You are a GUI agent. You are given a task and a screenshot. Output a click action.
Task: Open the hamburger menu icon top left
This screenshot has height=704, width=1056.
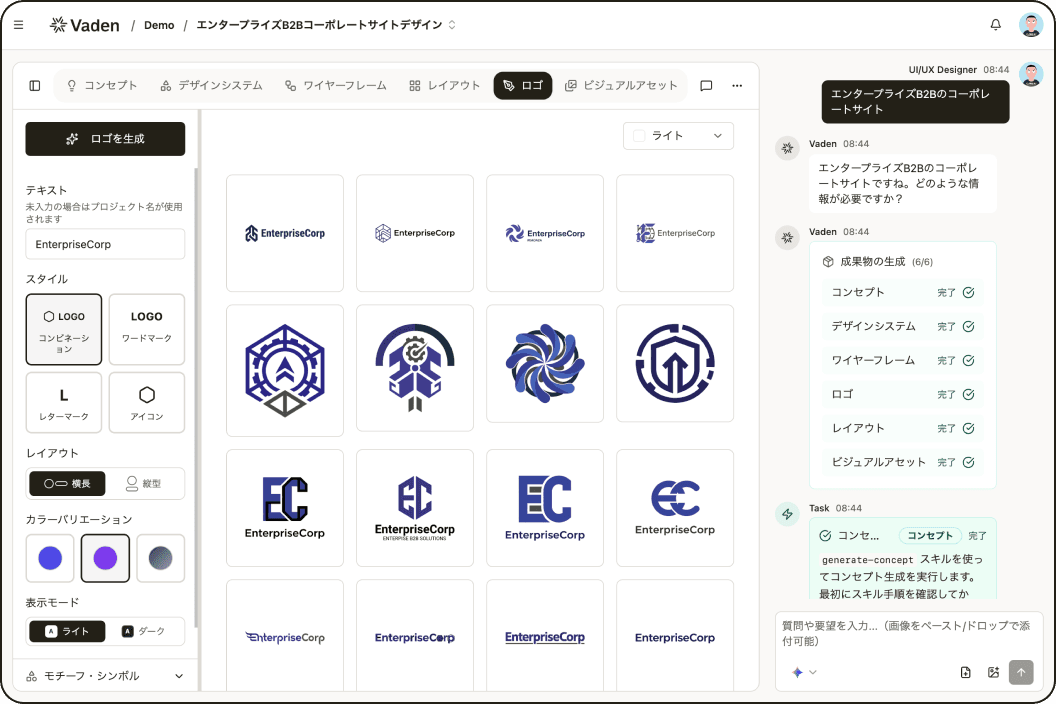click(18, 25)
